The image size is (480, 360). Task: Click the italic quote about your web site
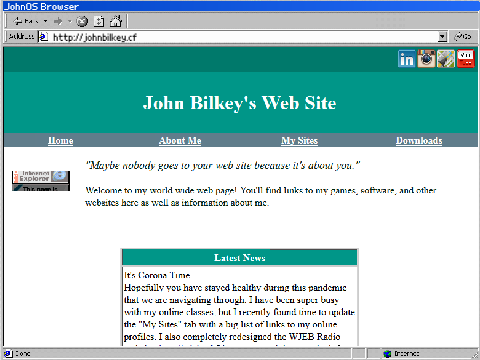pyautogui.click(x=223, y=165)
